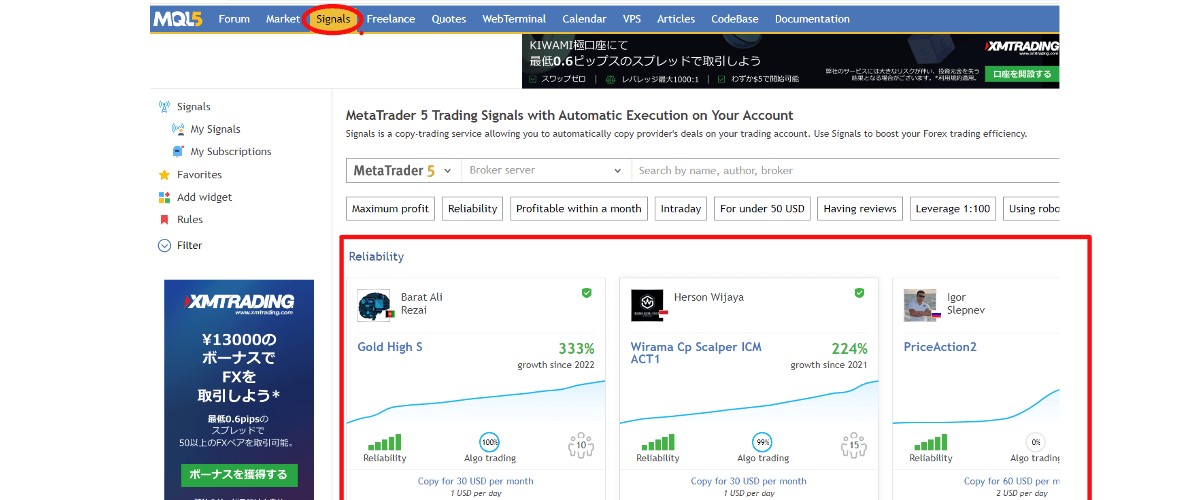
Task: Click Copy for 30 USD on Wirama Cp Scalper
Action: pos(748,481)
